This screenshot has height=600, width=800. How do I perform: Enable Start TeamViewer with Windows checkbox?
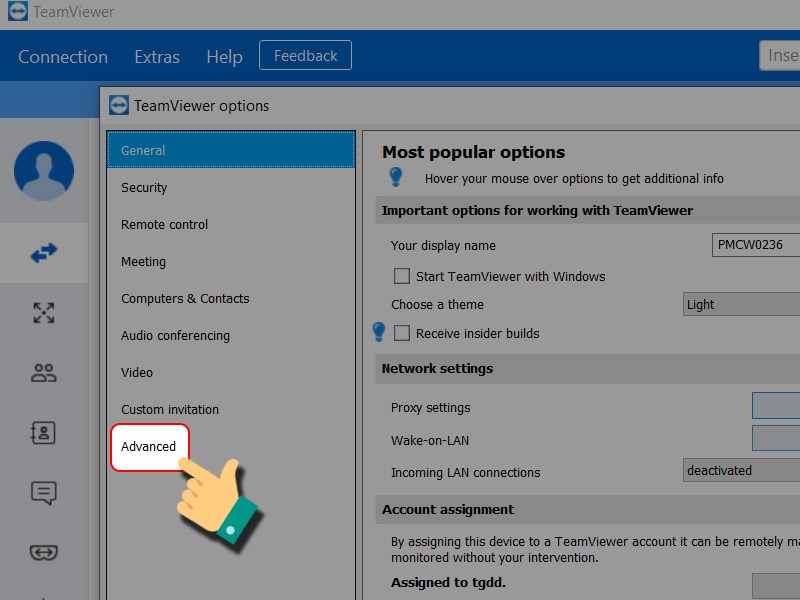pyautogui.click(x=402, y=276)
